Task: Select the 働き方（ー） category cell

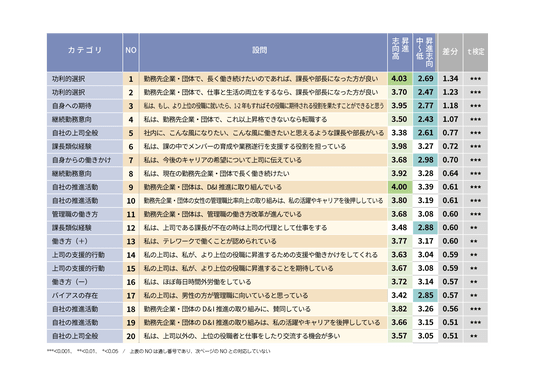Action: point(84,282)
